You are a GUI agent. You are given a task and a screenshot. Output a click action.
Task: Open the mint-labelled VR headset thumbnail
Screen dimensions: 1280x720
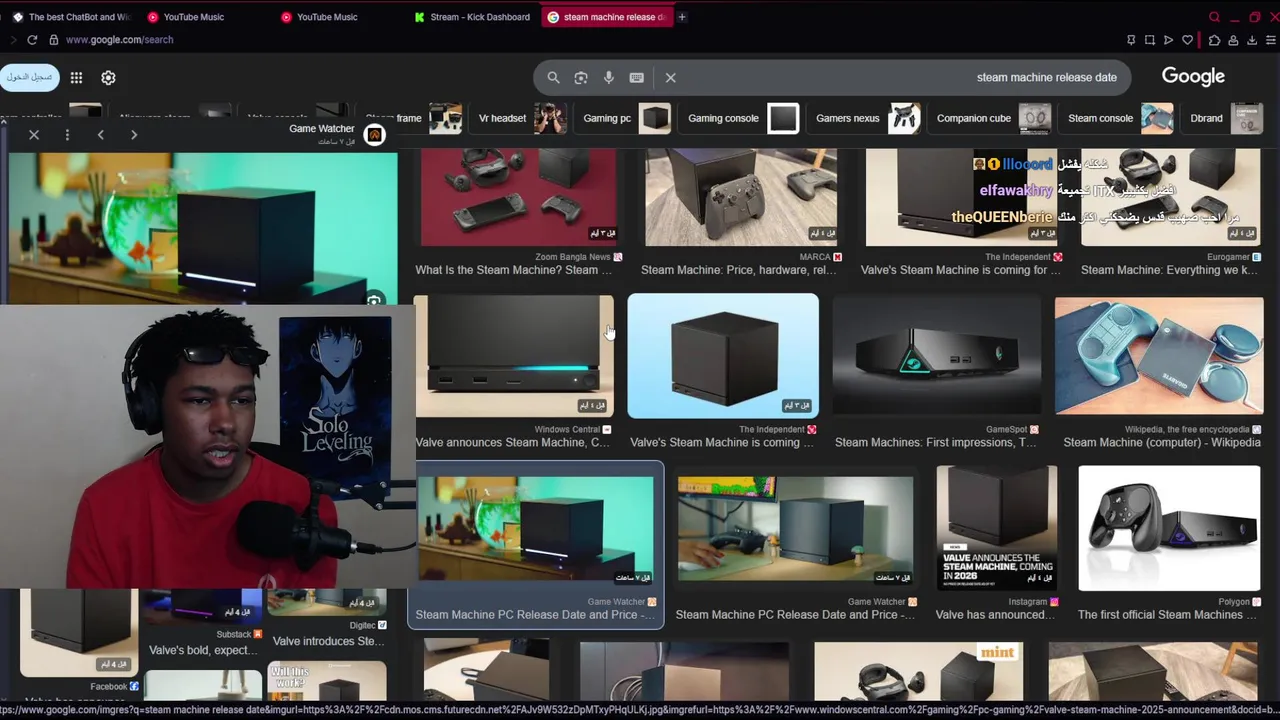tap(918, 671)
